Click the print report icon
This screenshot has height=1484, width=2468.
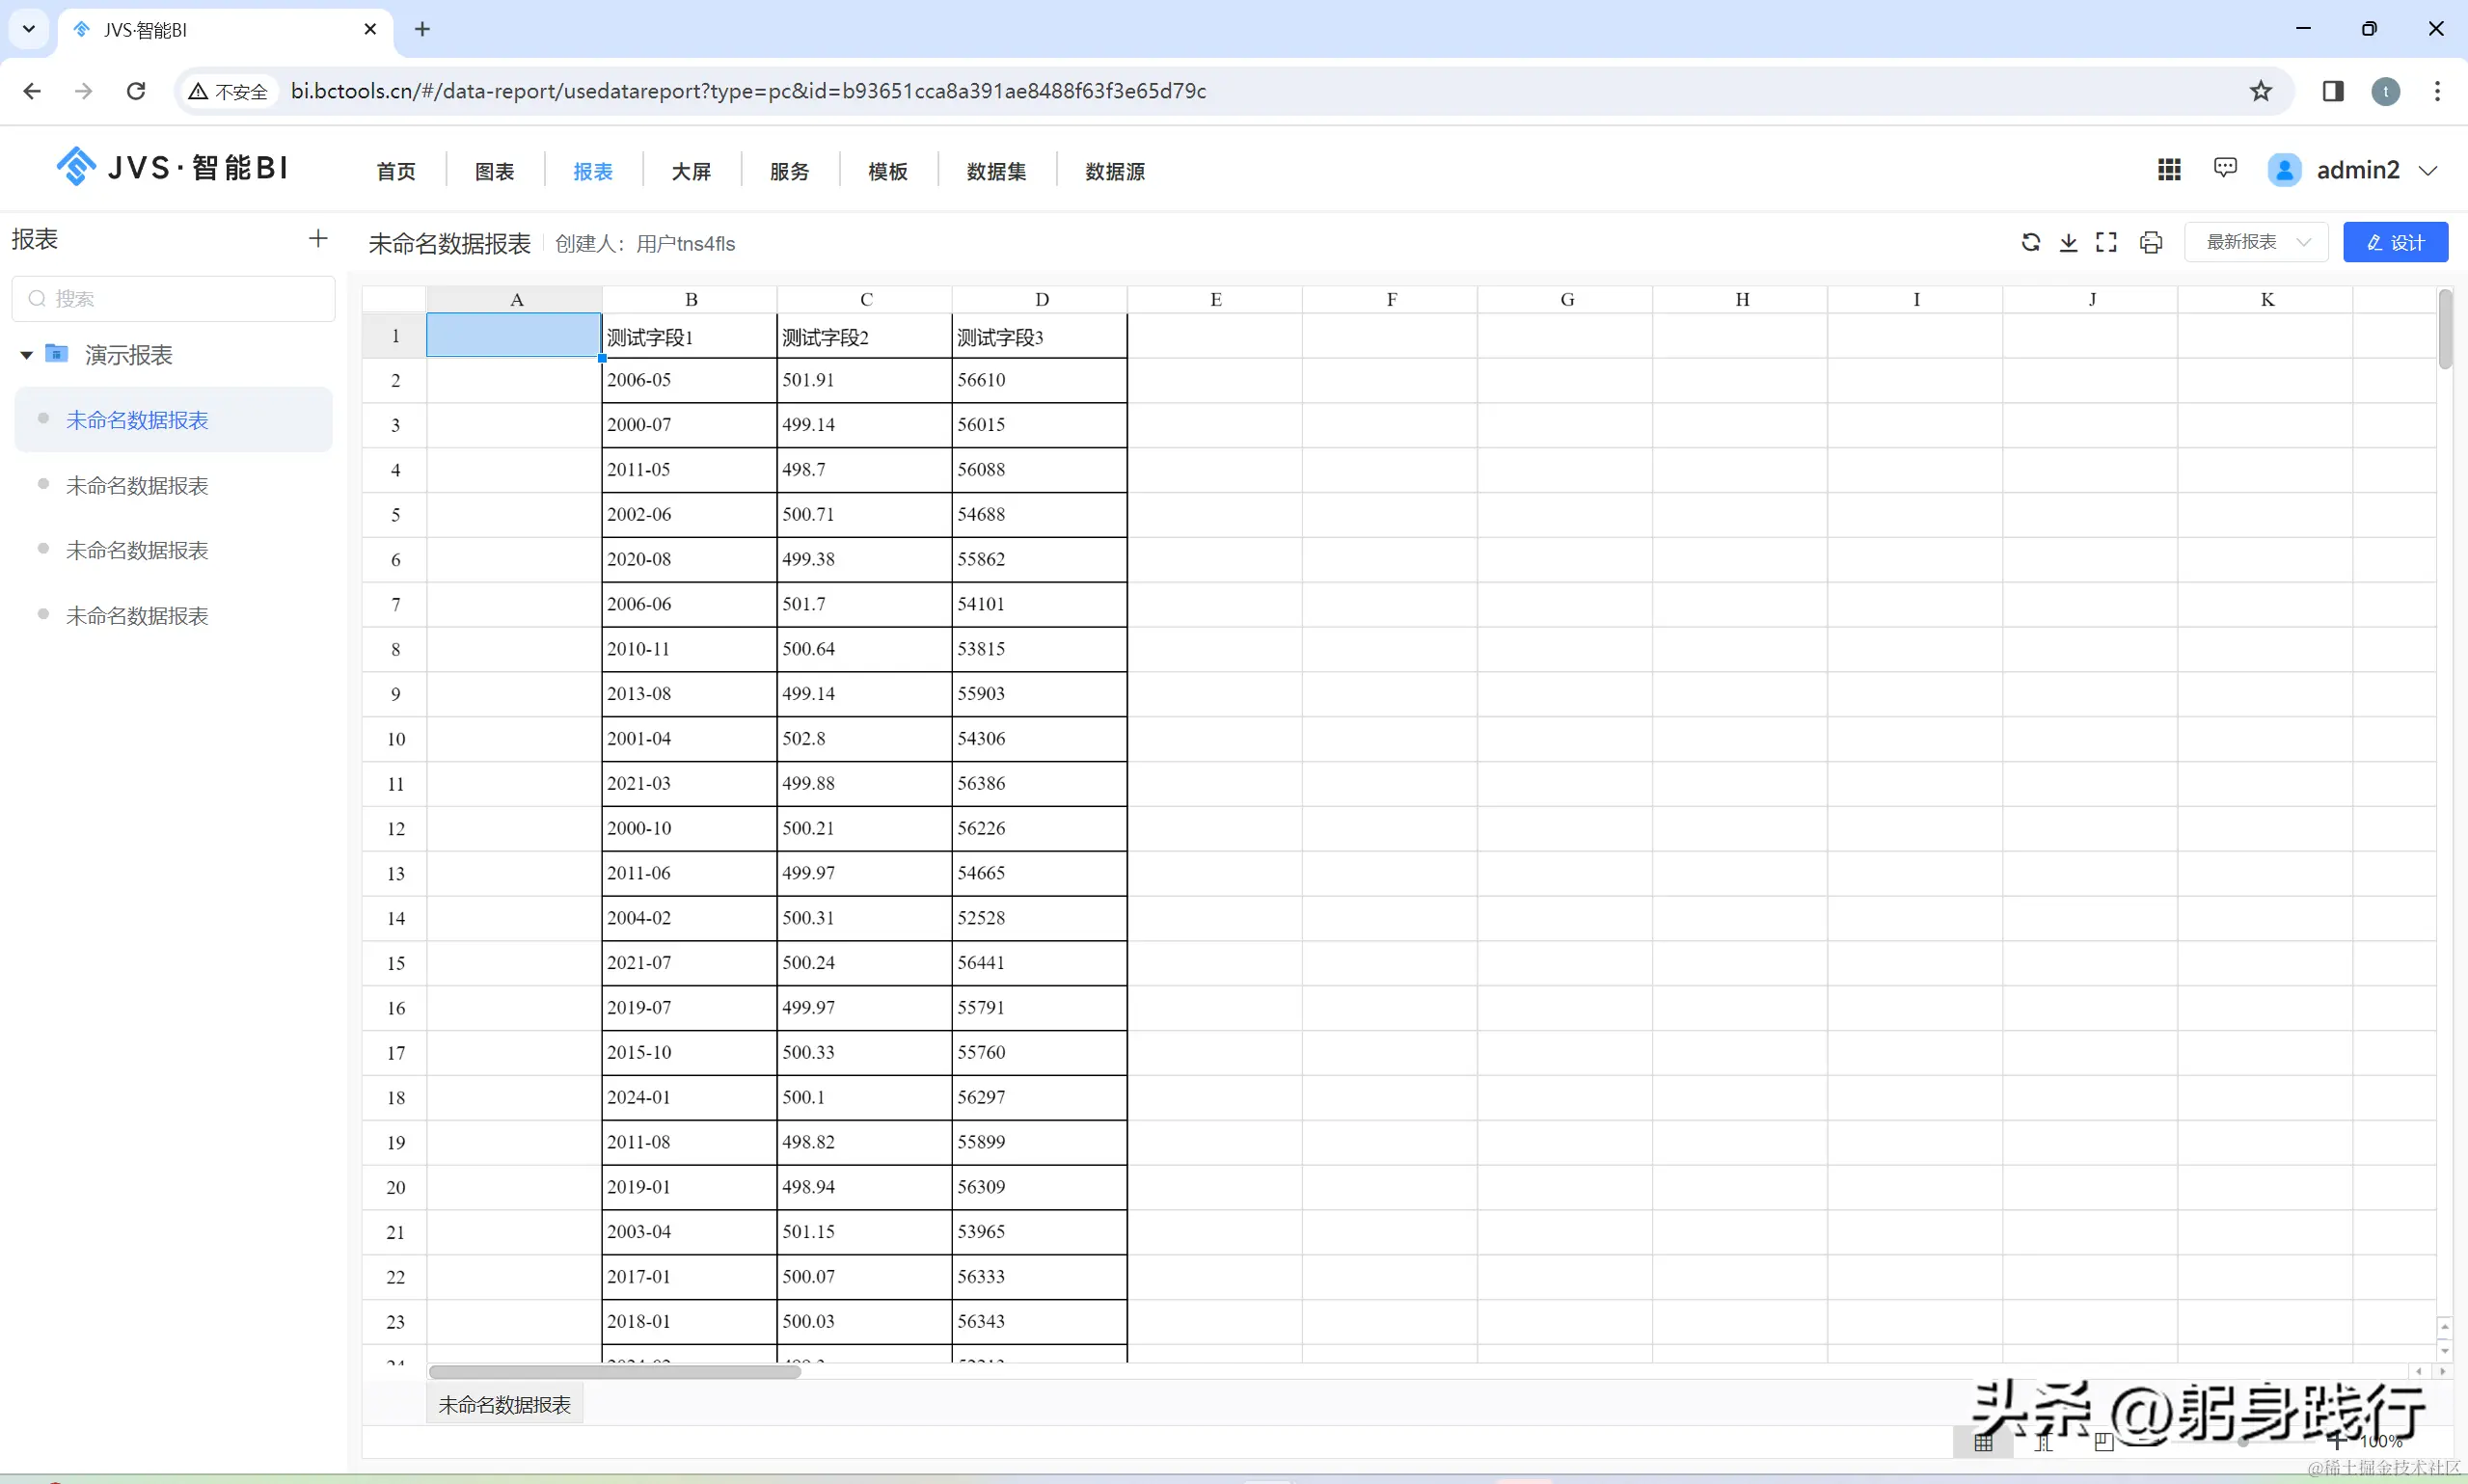(x=2151, y=242)
